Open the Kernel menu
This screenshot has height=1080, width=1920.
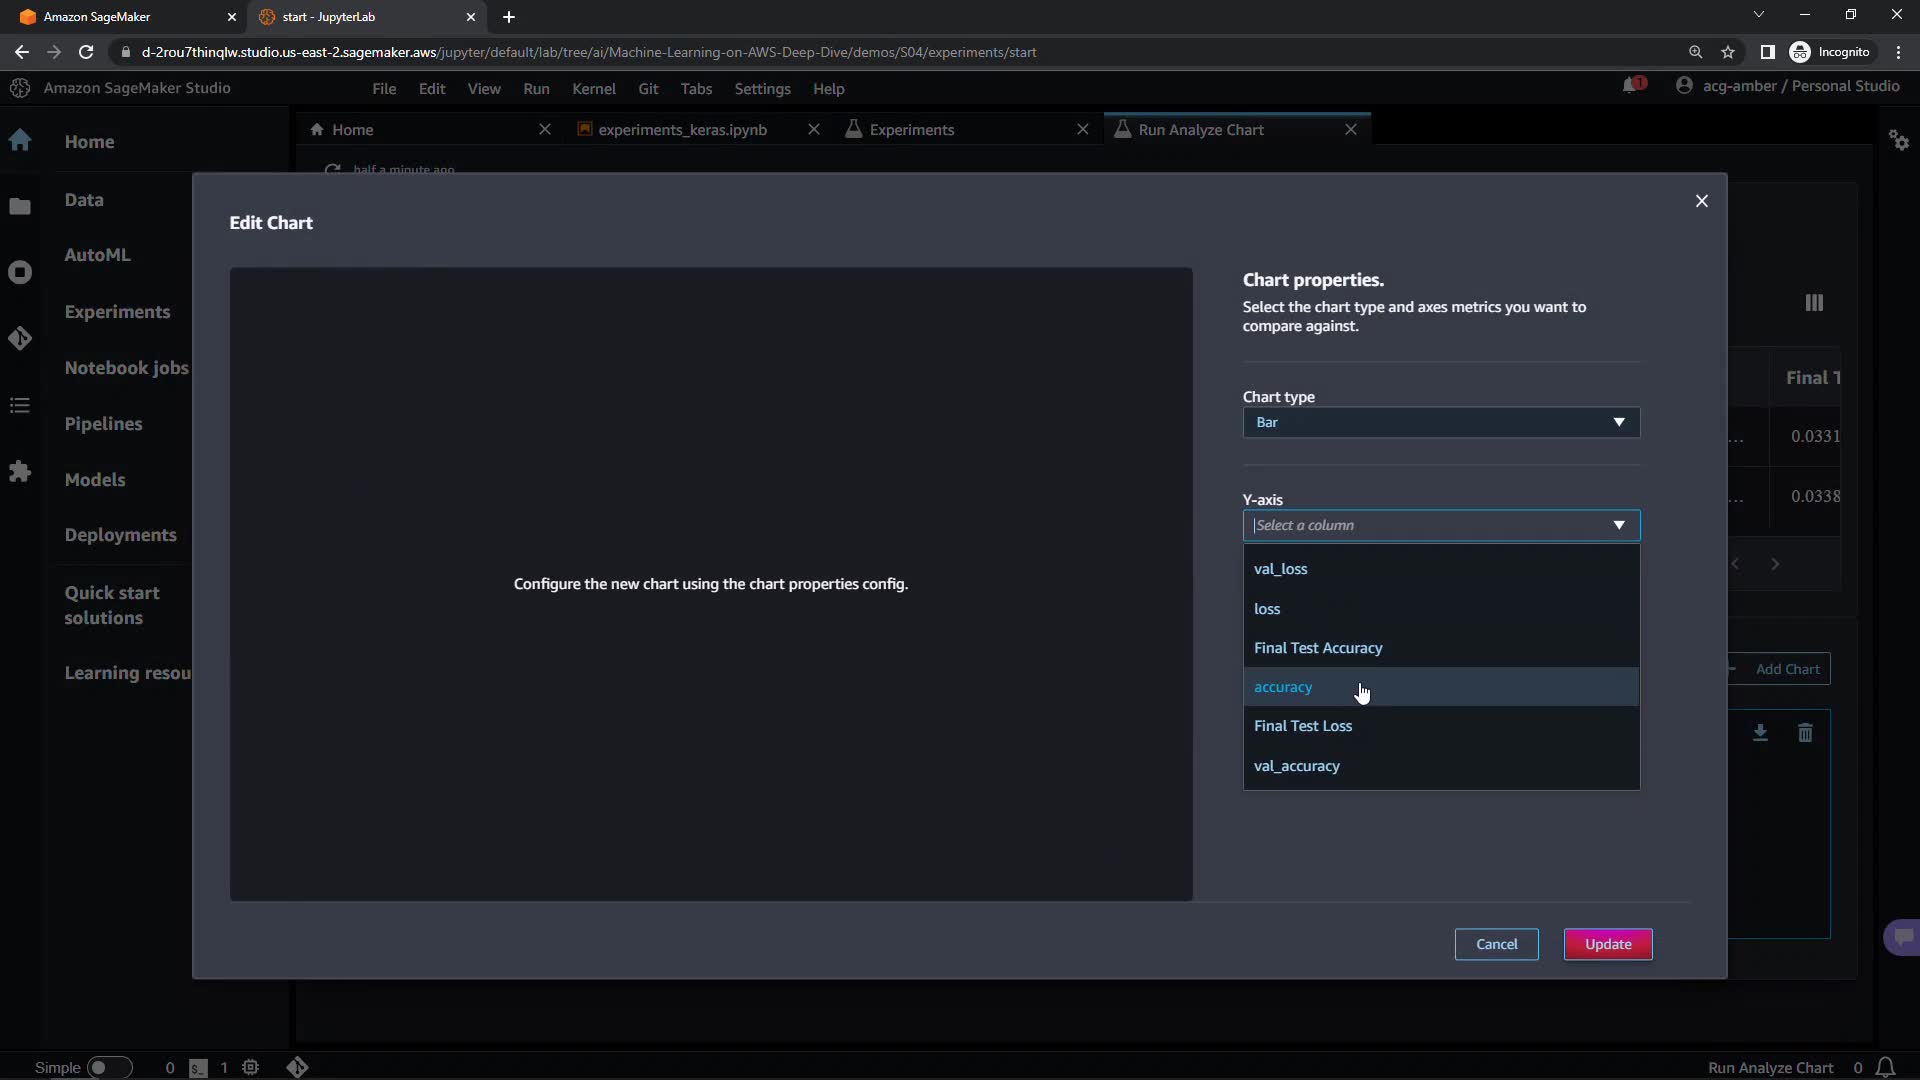(593, 89)
